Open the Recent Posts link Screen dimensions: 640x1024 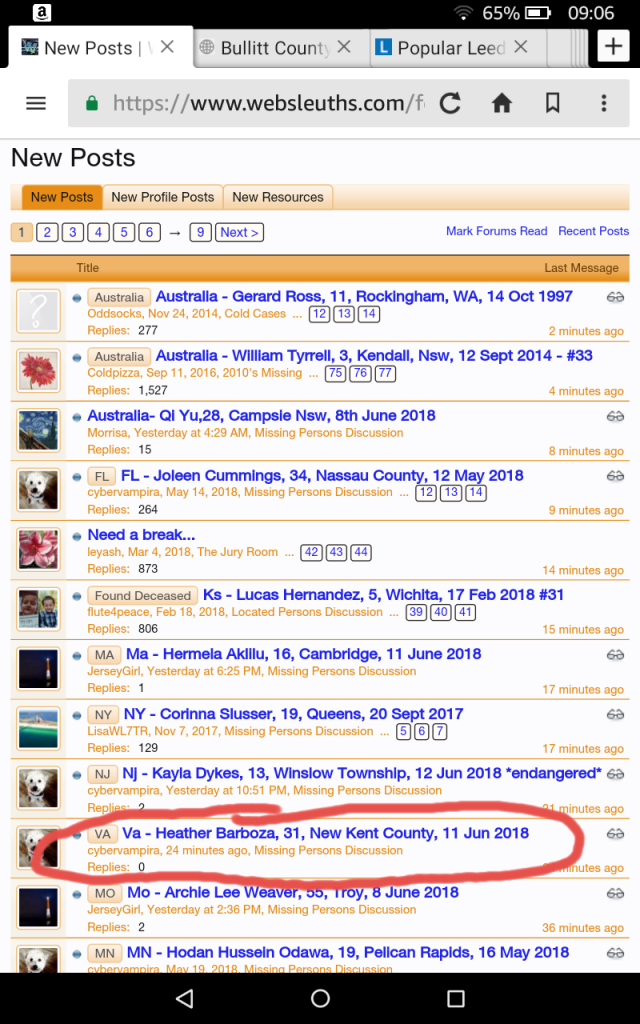pos(593,231)
